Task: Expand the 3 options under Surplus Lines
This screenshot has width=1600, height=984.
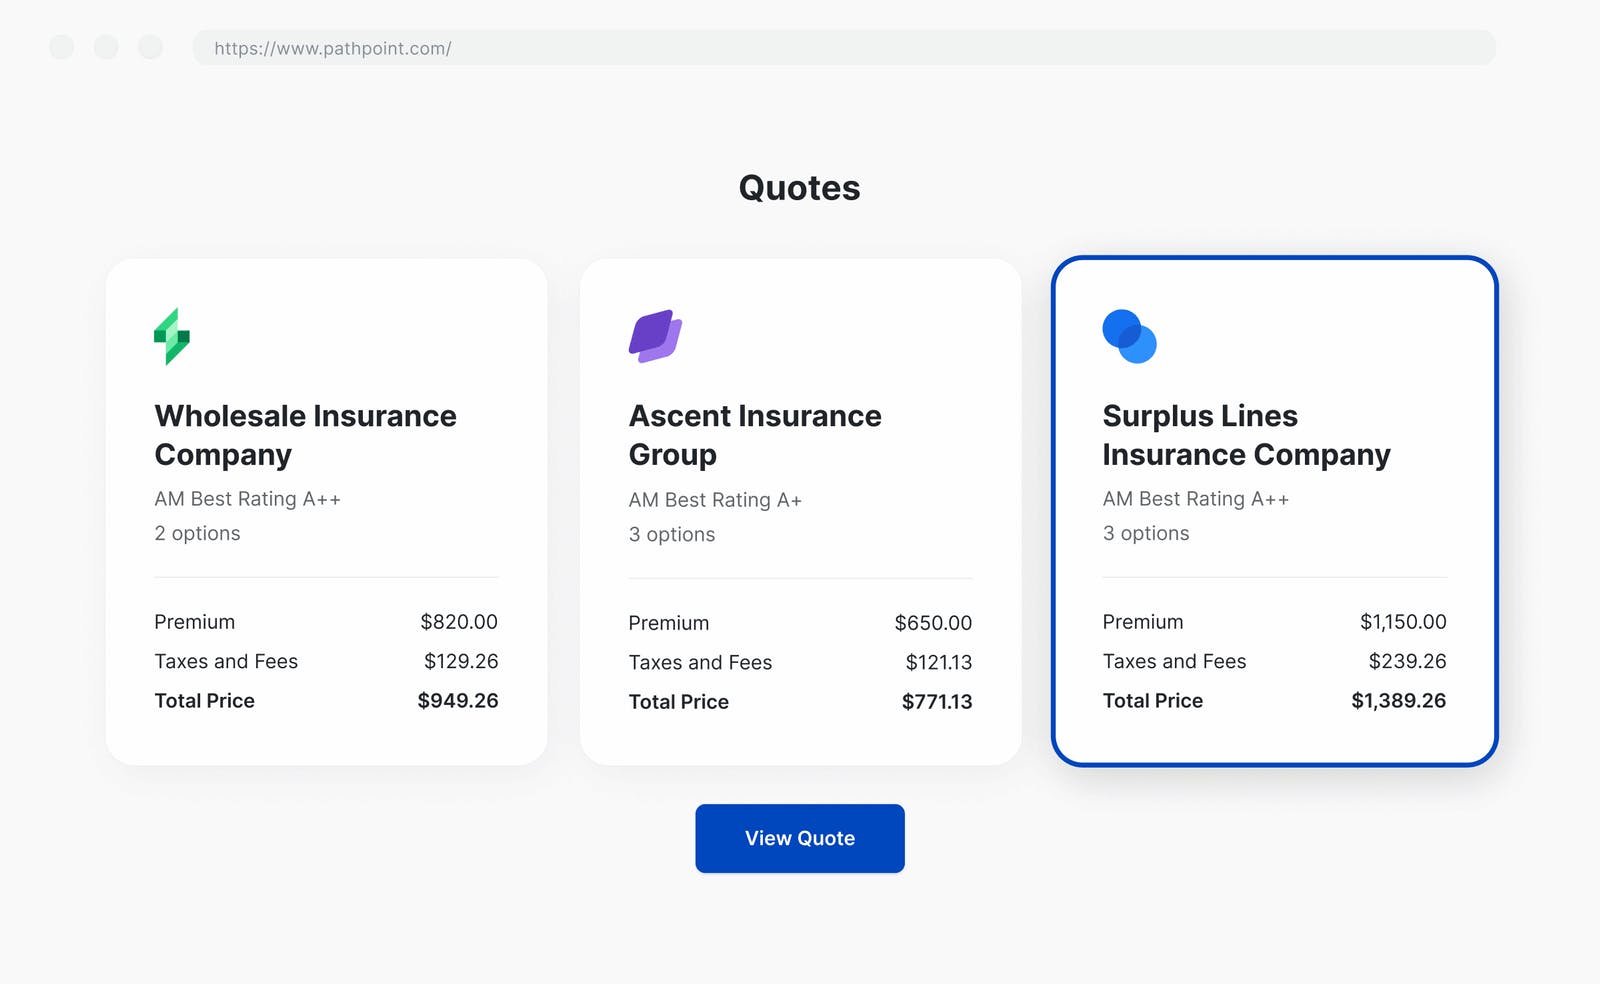Action: coord(1146,533)
